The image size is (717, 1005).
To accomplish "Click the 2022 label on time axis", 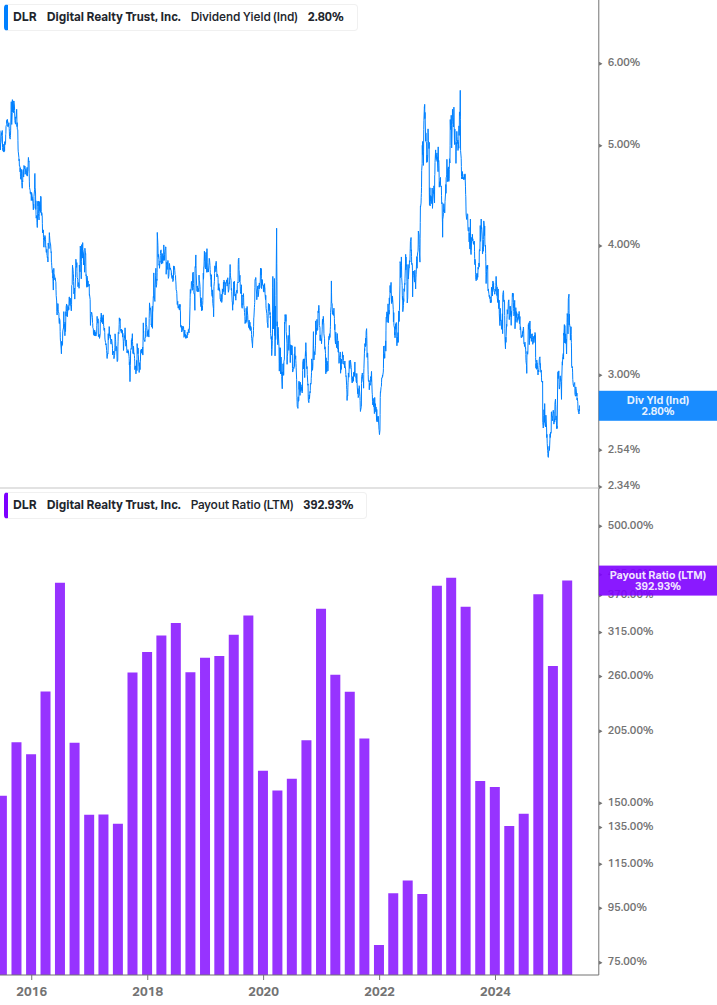I will (379, 992).
